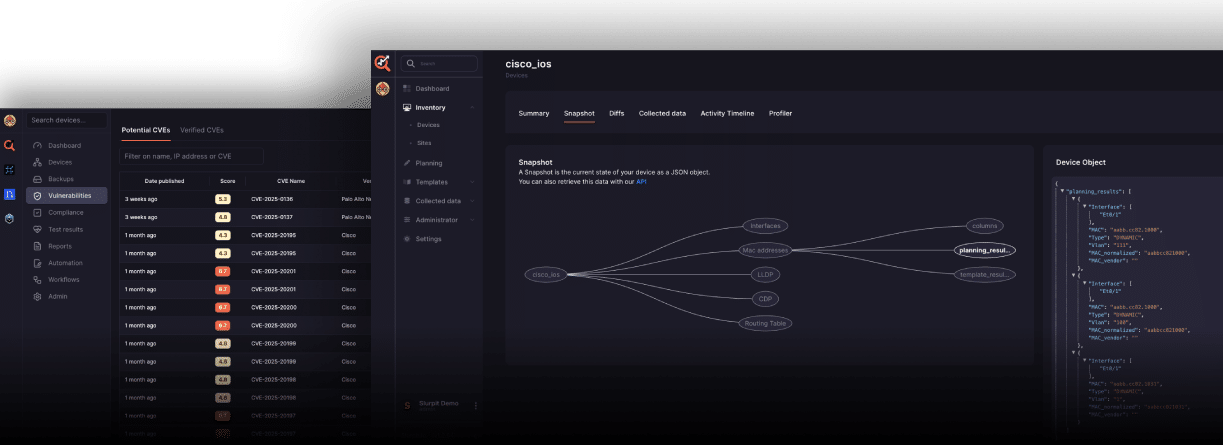Expand the Administrator menu chevron
The height and width of the screenshot is (445, 1223).
coord(472,220)
